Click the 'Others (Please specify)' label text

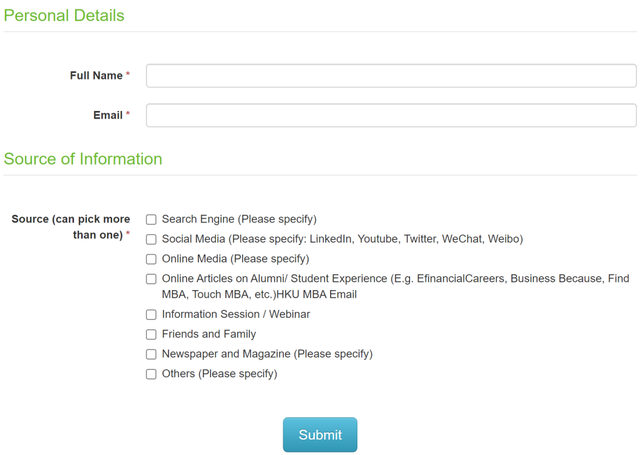tap(220, 374)
